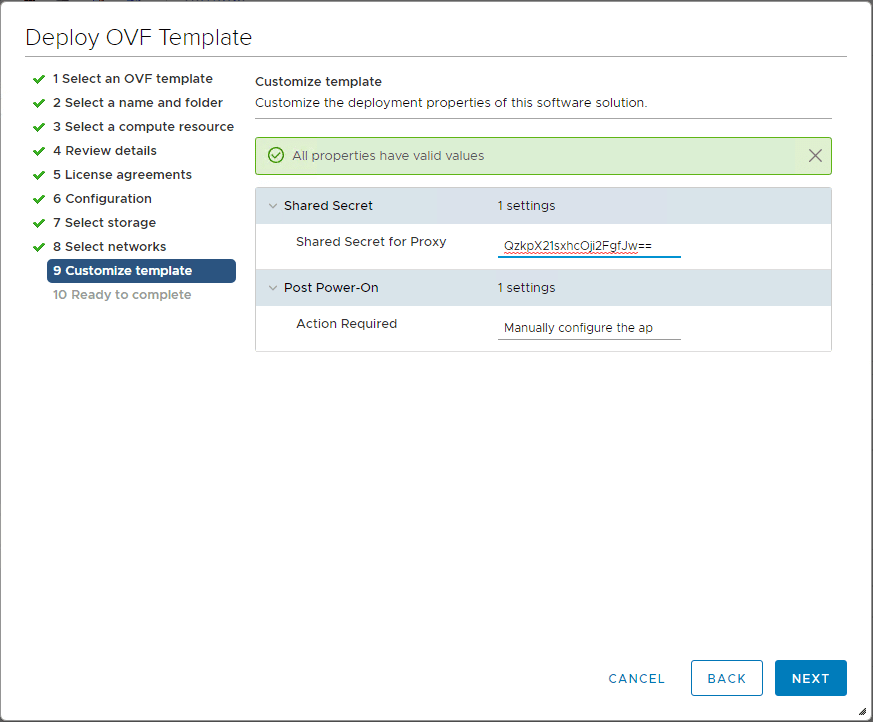This screenshot has width=873, height=722.
Task: Click step 10 Ready to complete
Action: click(x=120, y=294)
